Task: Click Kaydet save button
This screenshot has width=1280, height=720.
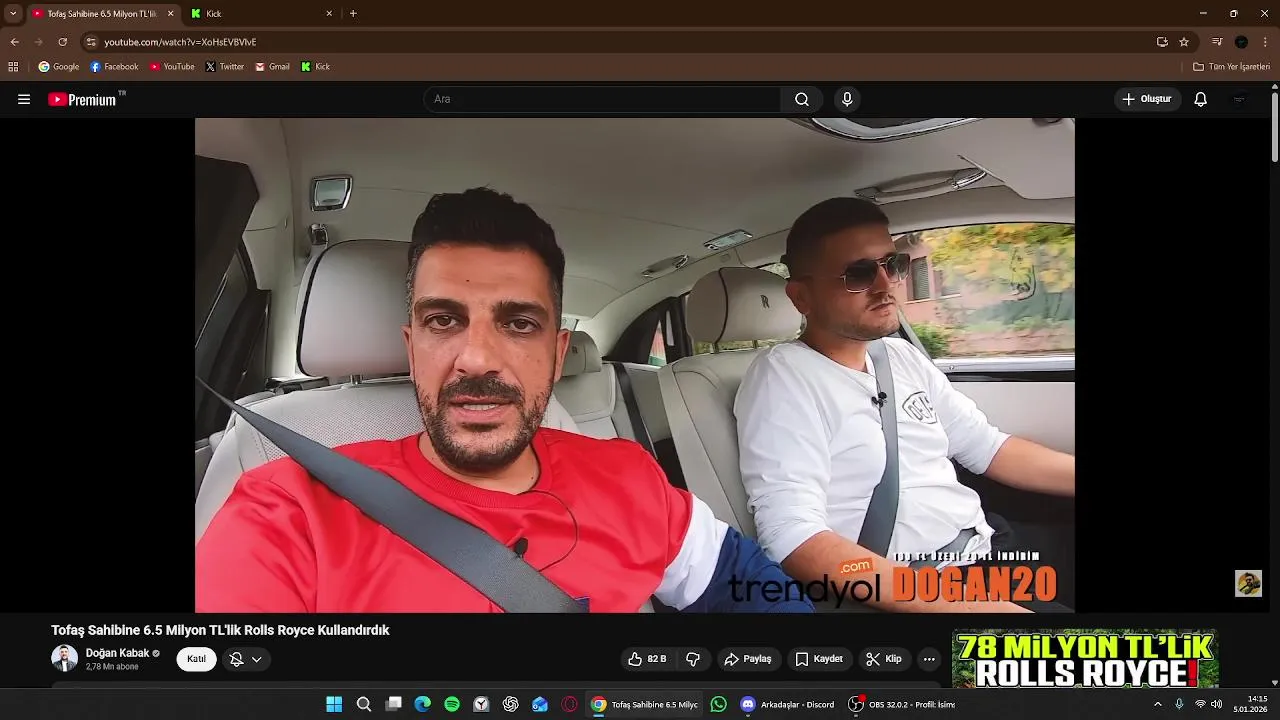Action: tap(819, 659)
